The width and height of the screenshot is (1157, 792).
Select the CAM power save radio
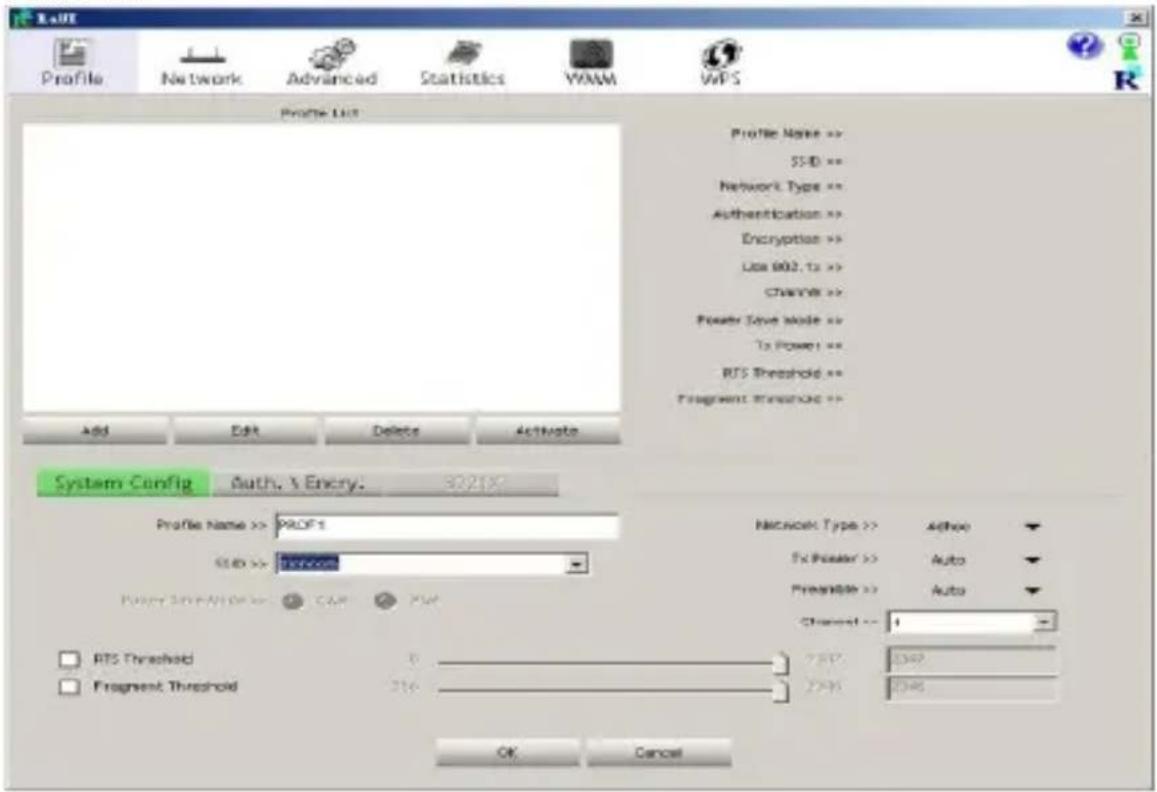(x=293, y=601)
